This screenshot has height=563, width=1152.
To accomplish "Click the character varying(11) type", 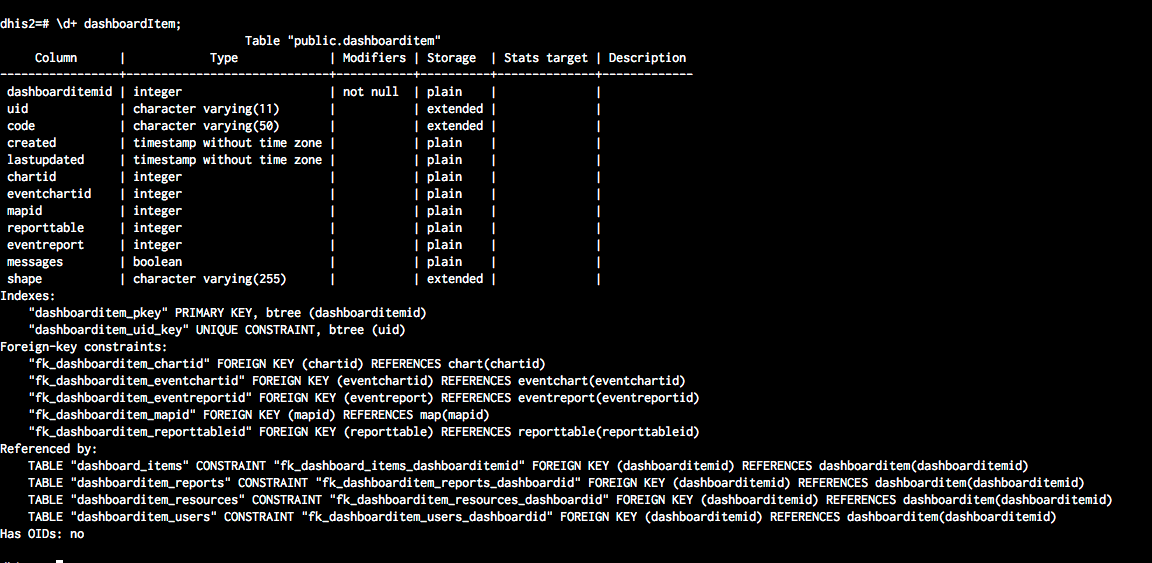I will point(206,109).
